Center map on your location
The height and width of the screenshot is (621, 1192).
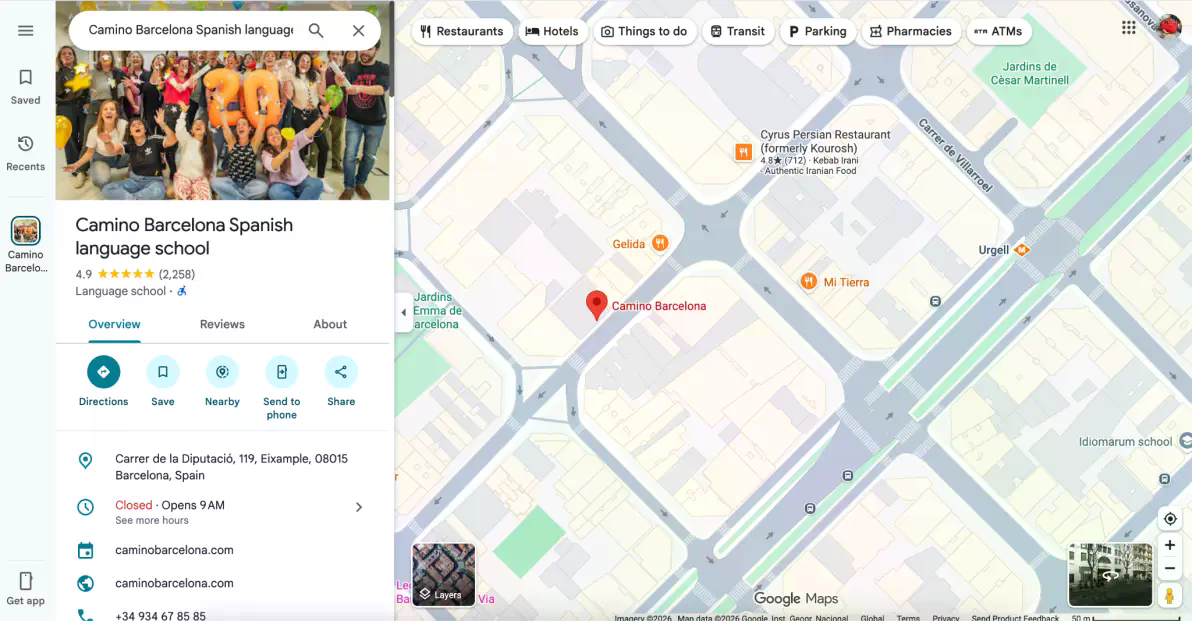(x=1170, y=518)
